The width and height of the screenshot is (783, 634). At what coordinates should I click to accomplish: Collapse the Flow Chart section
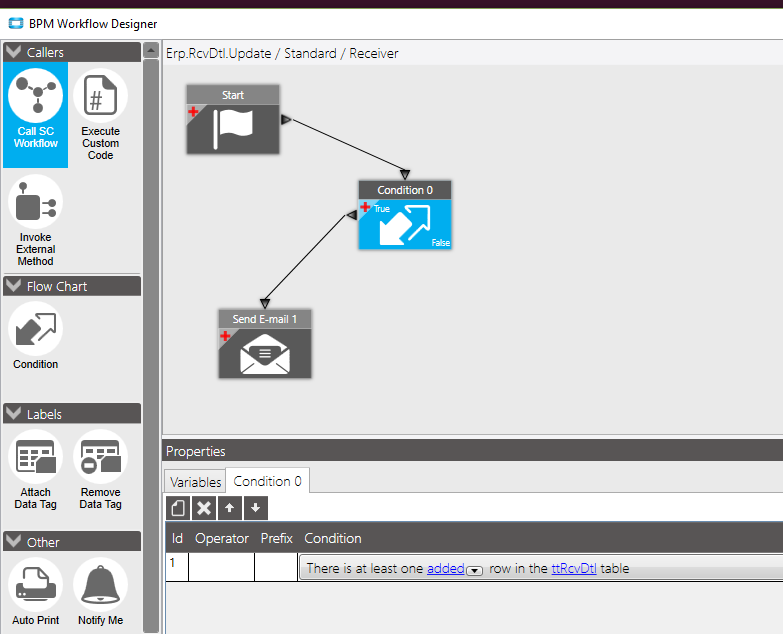point(13,286)
